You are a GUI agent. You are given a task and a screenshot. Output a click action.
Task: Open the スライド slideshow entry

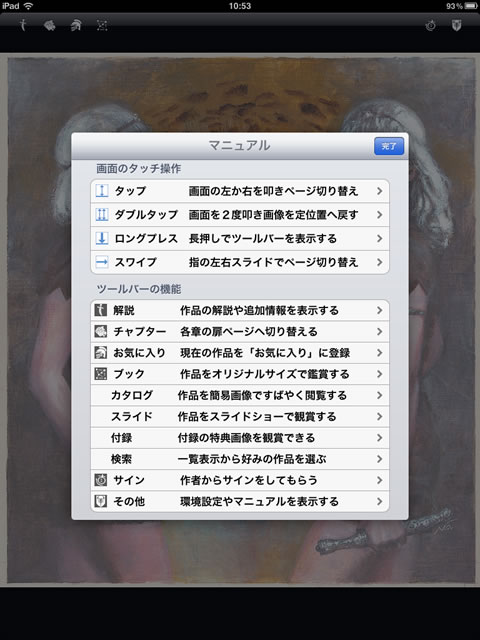pos(240,417)
